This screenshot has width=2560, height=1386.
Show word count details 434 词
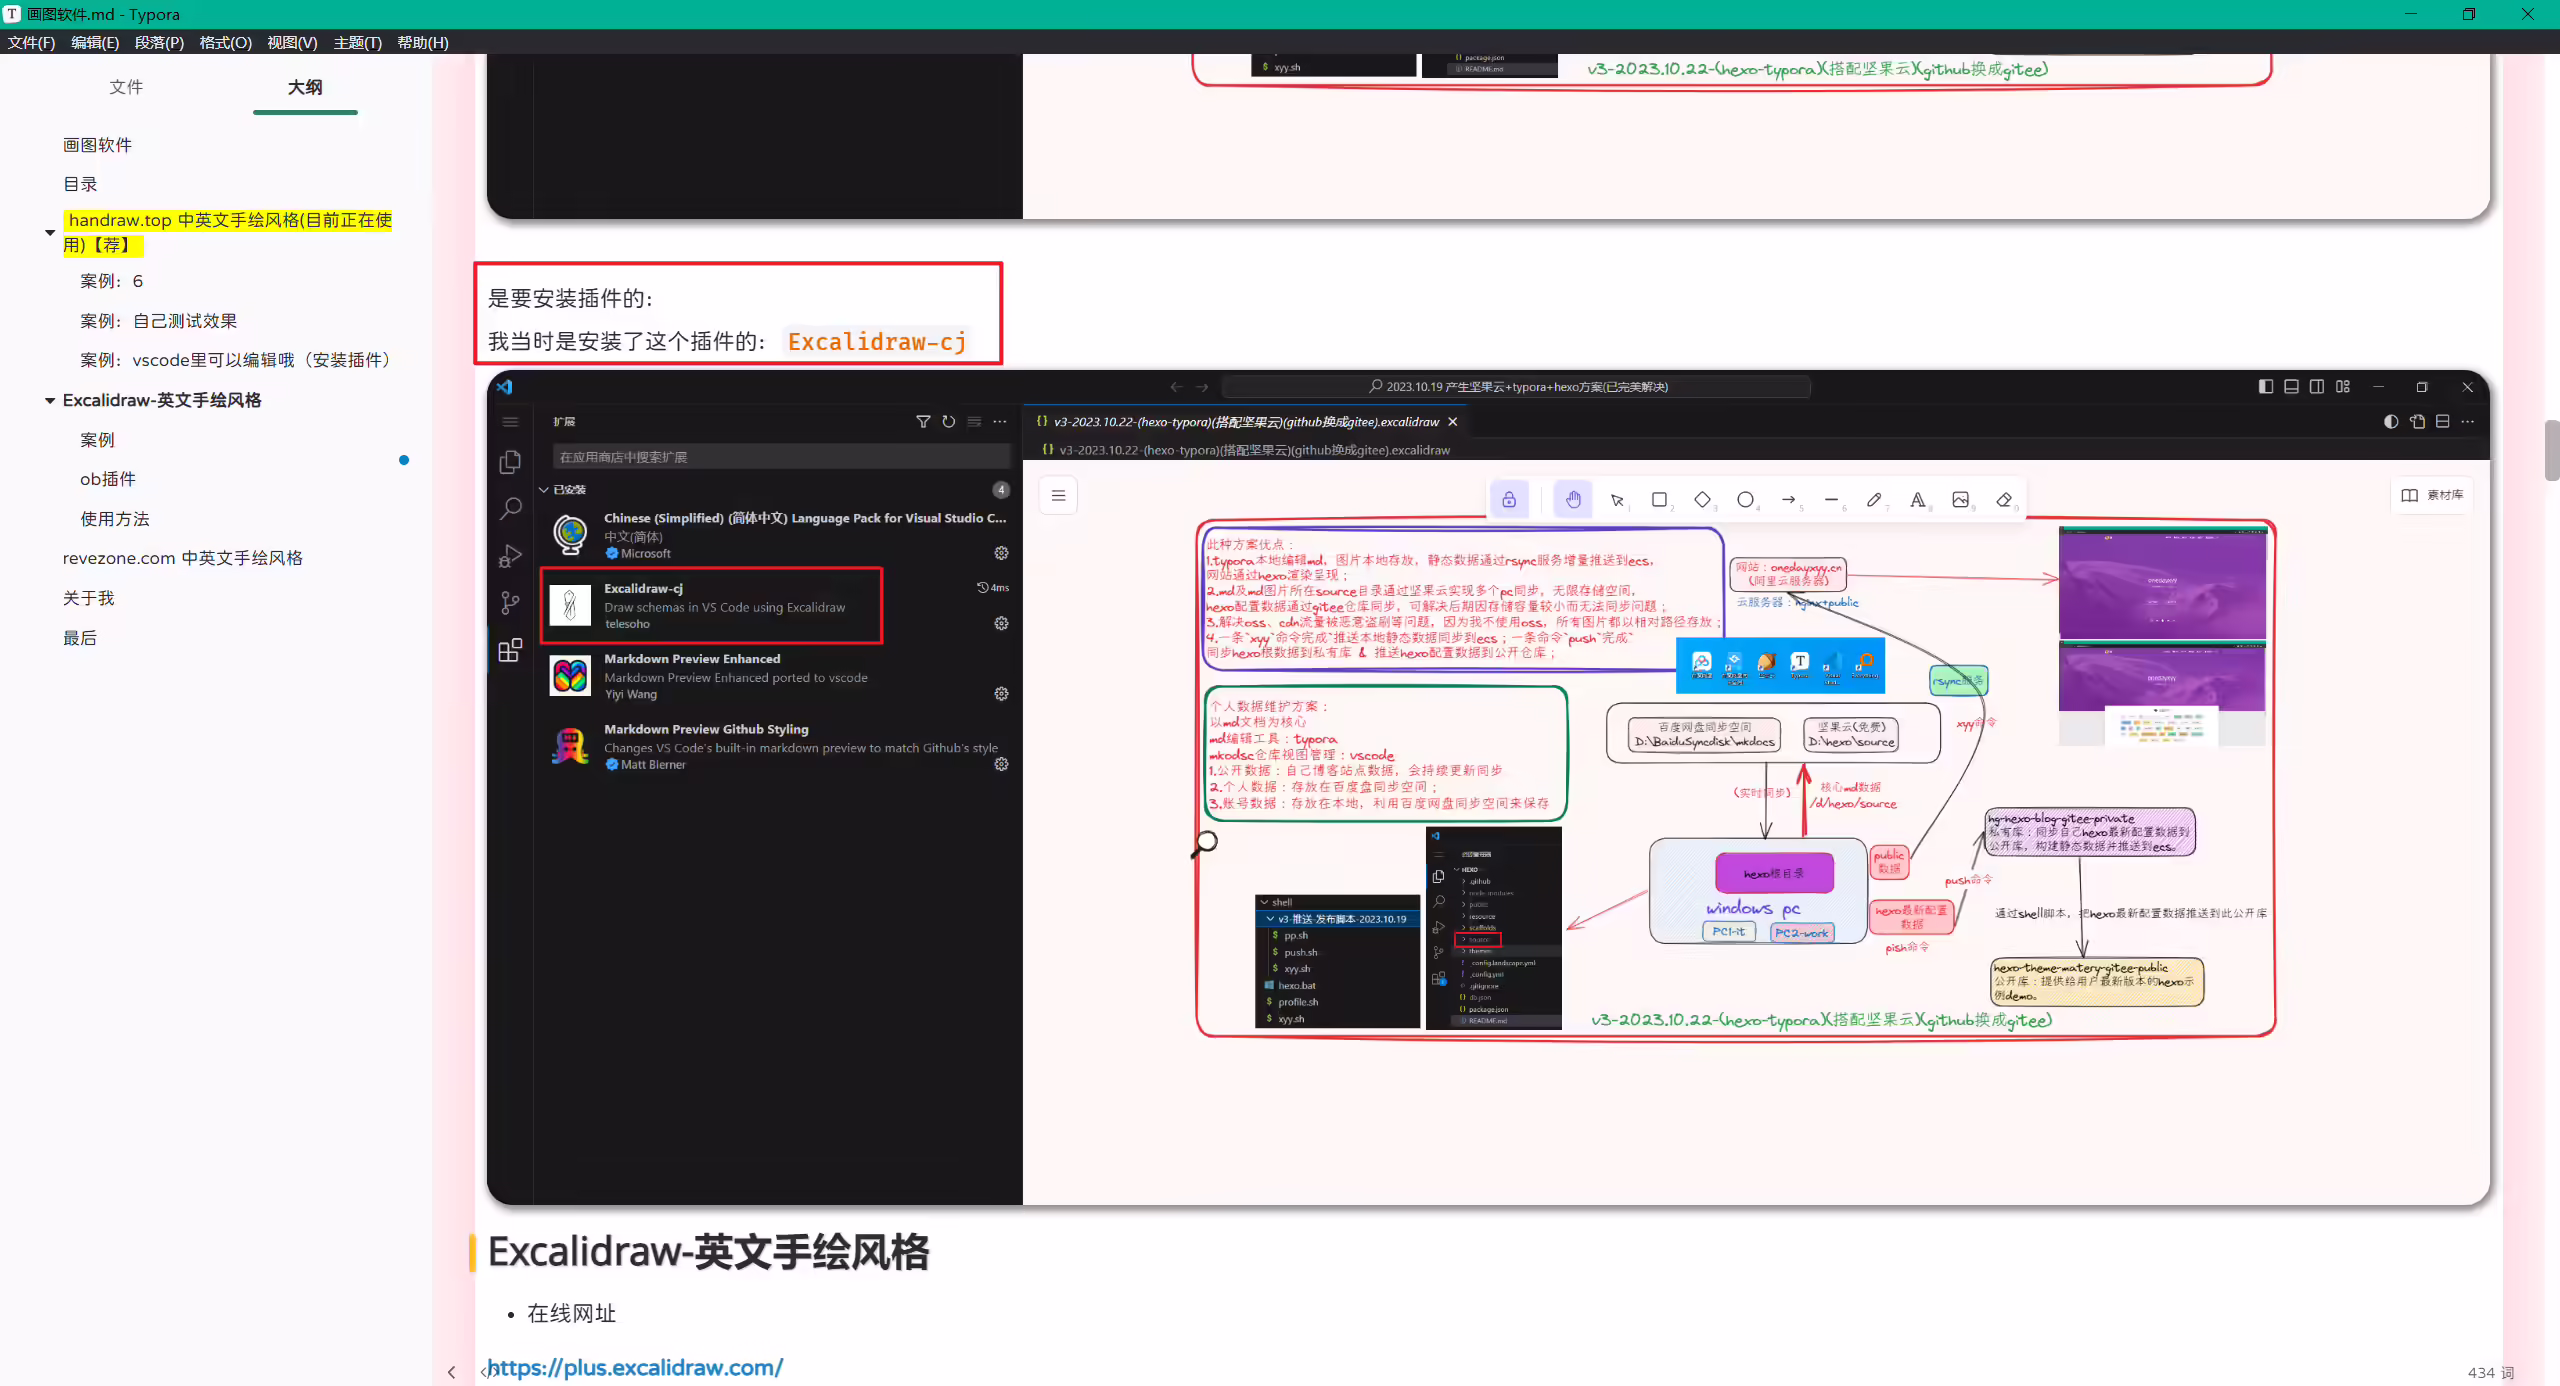pyautogui.click(x=2490, y=1372)
